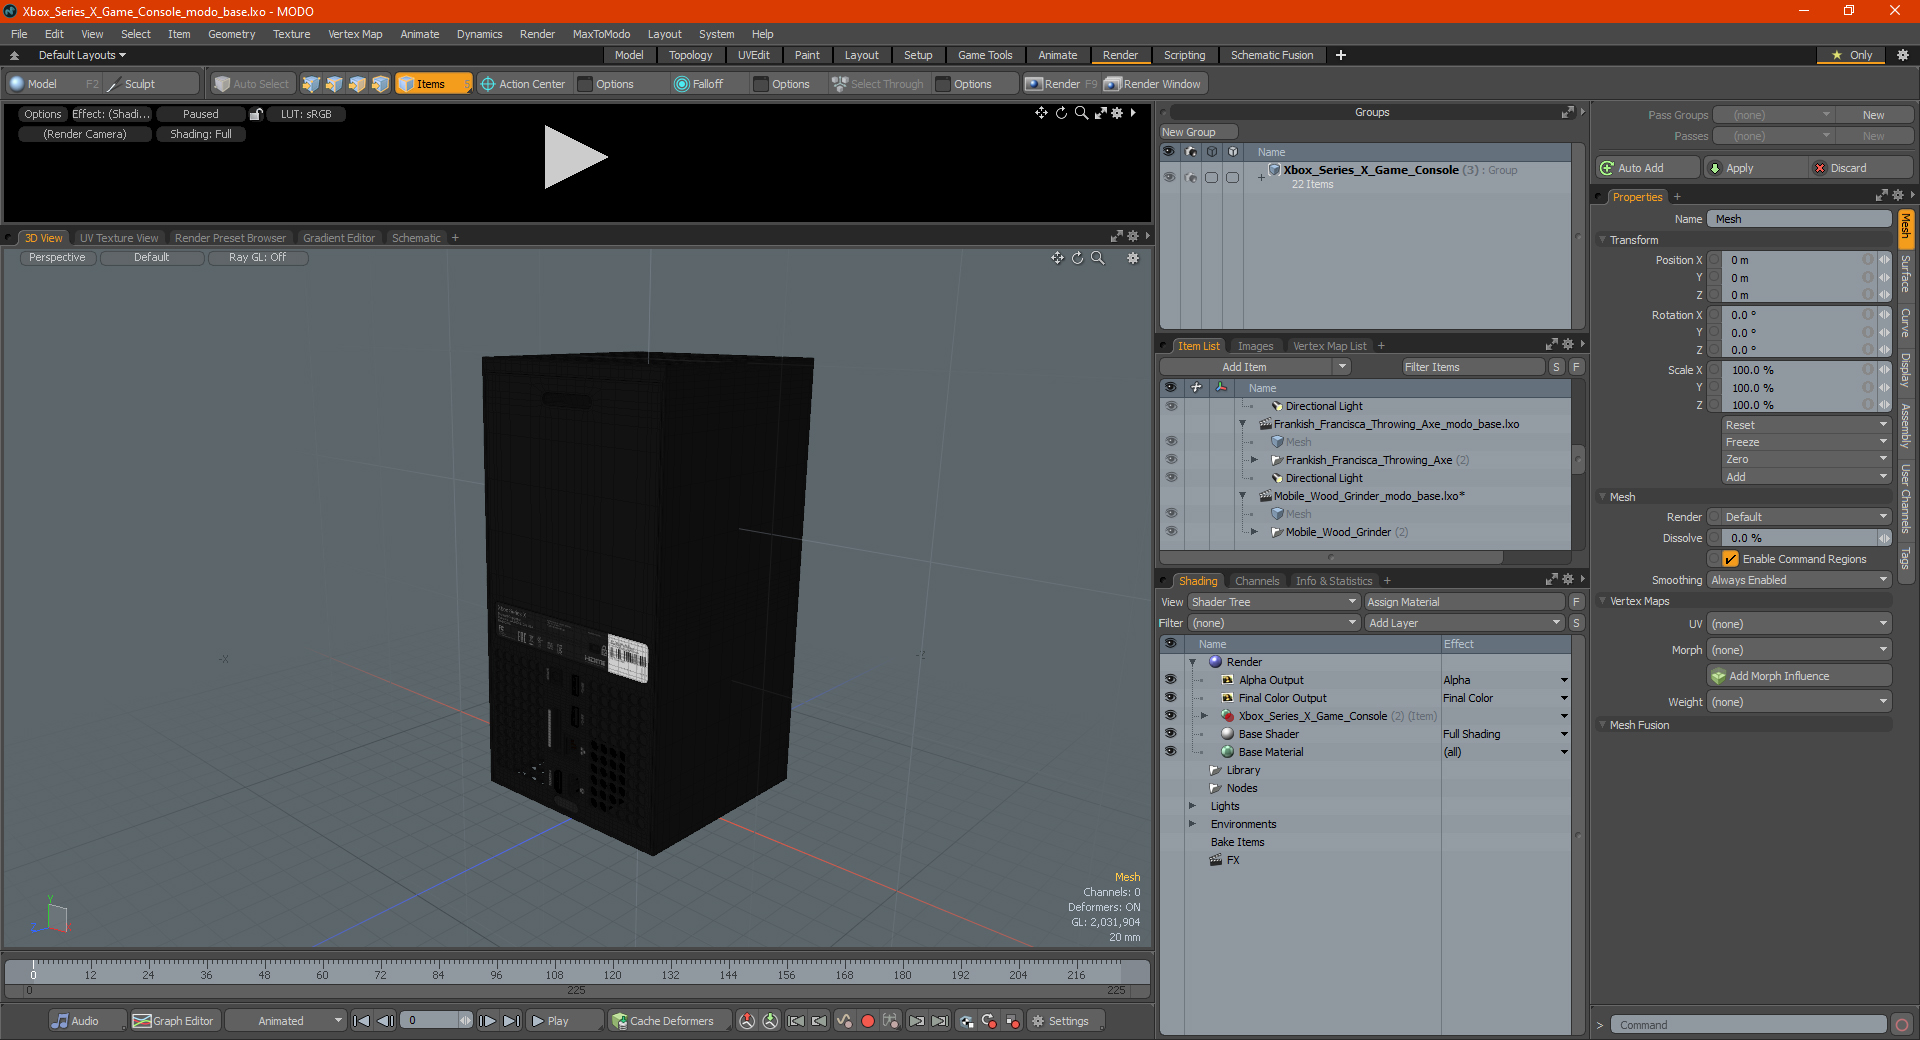The height and width of the screenshot is (1040, 1920).
Task: Open the Smoothing Always Enabled dropdown
Action: (x=1799, y=580)
